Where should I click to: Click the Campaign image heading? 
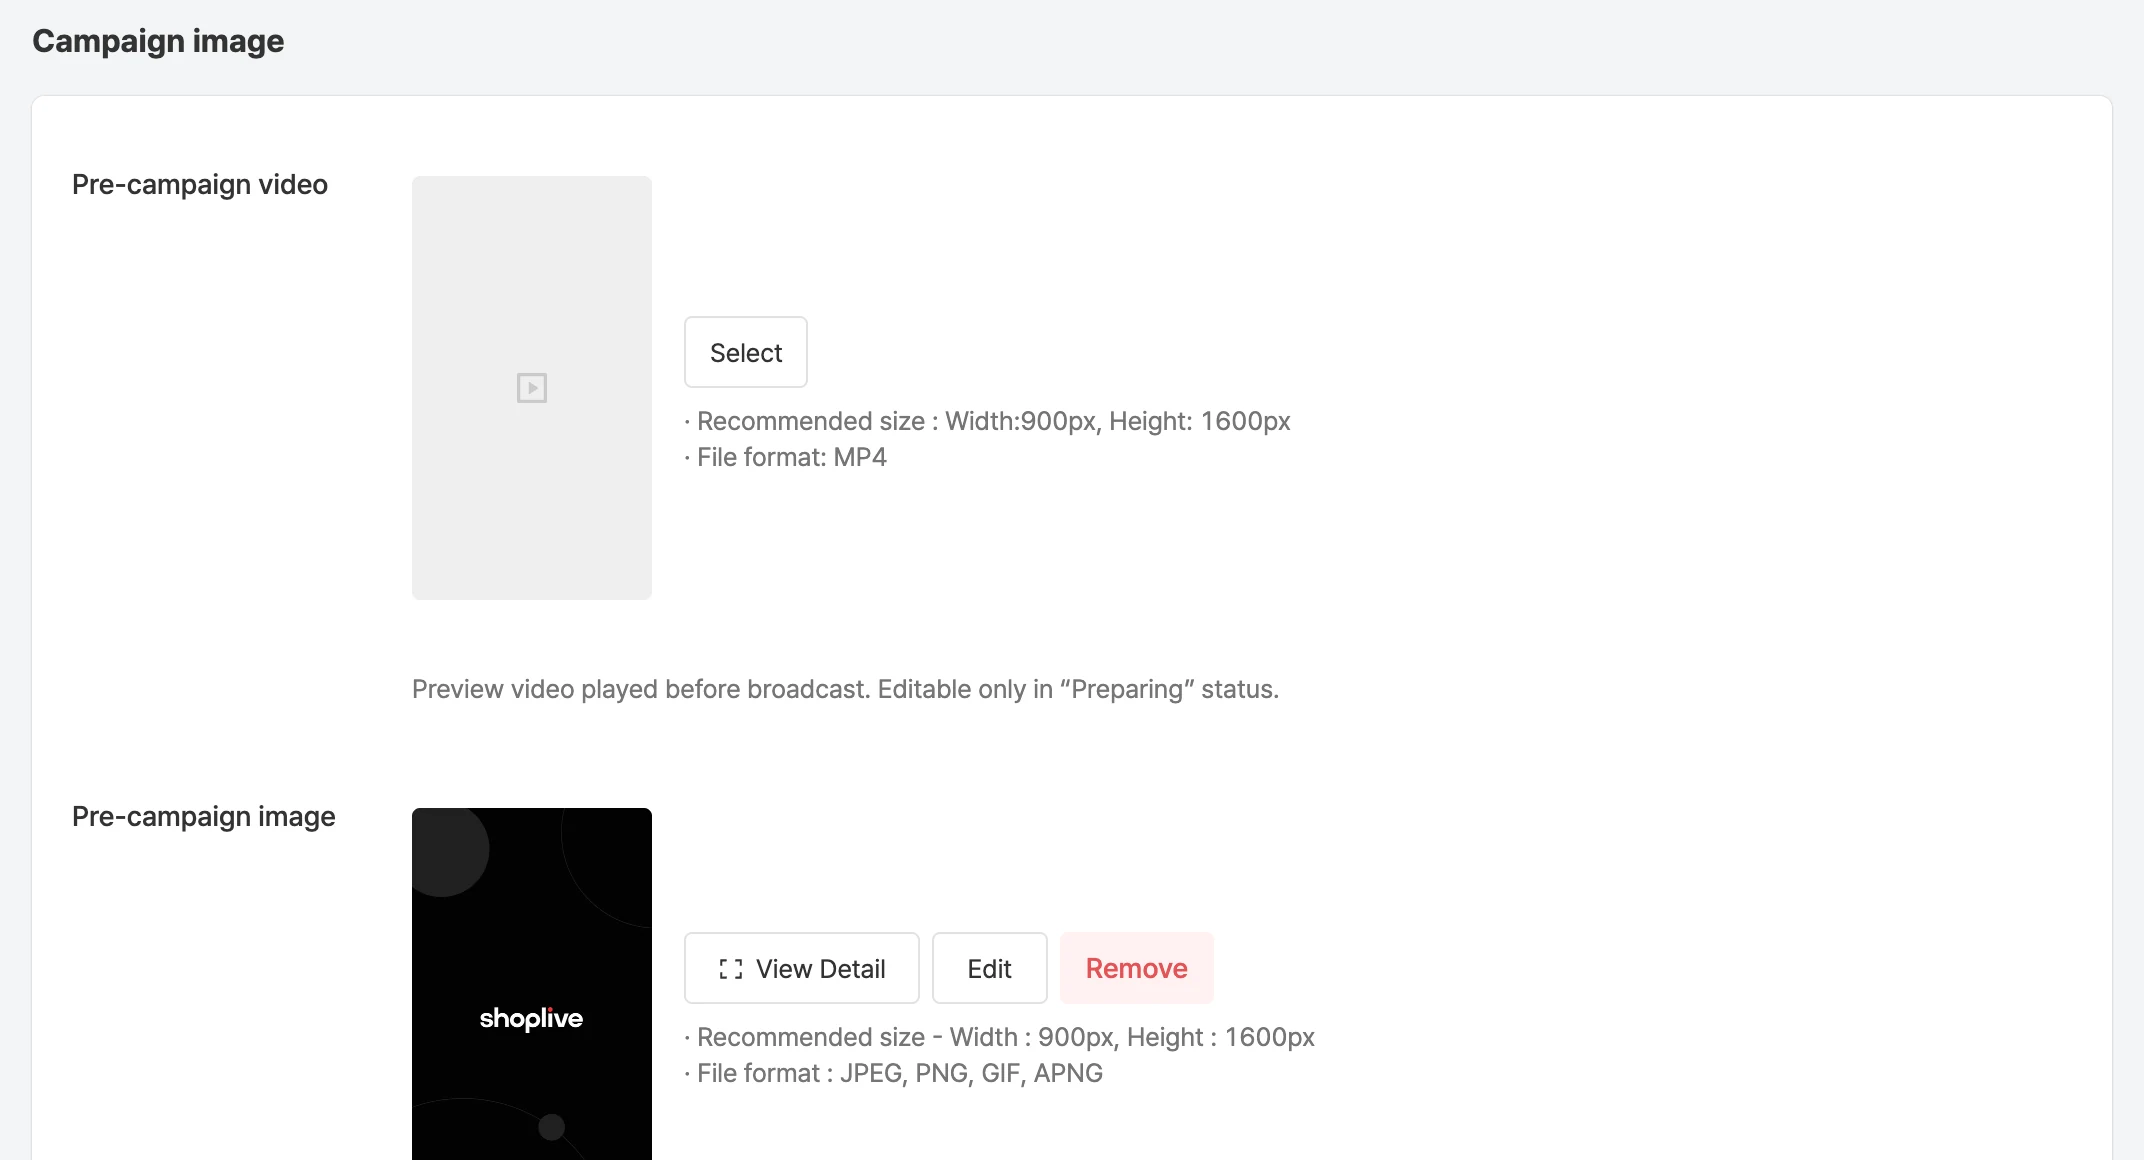click(x=158, y=41)
